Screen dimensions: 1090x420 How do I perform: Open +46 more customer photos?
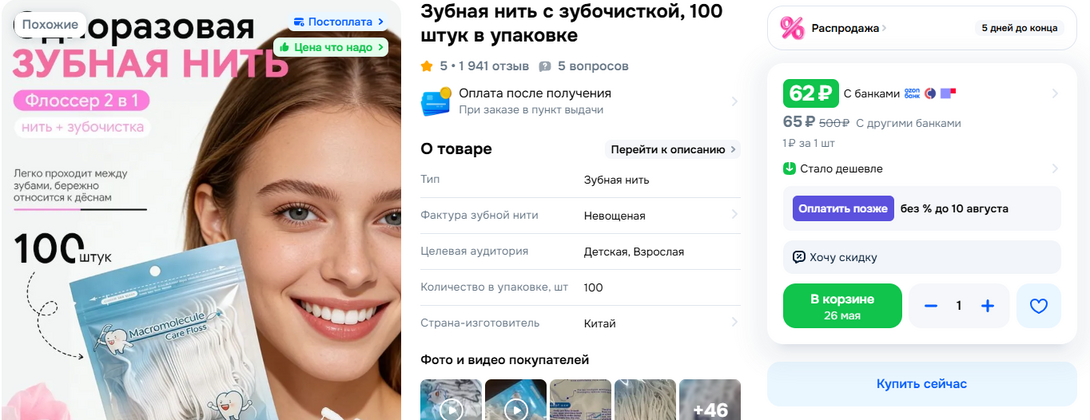pyautogui.click(x=710, y=400)
